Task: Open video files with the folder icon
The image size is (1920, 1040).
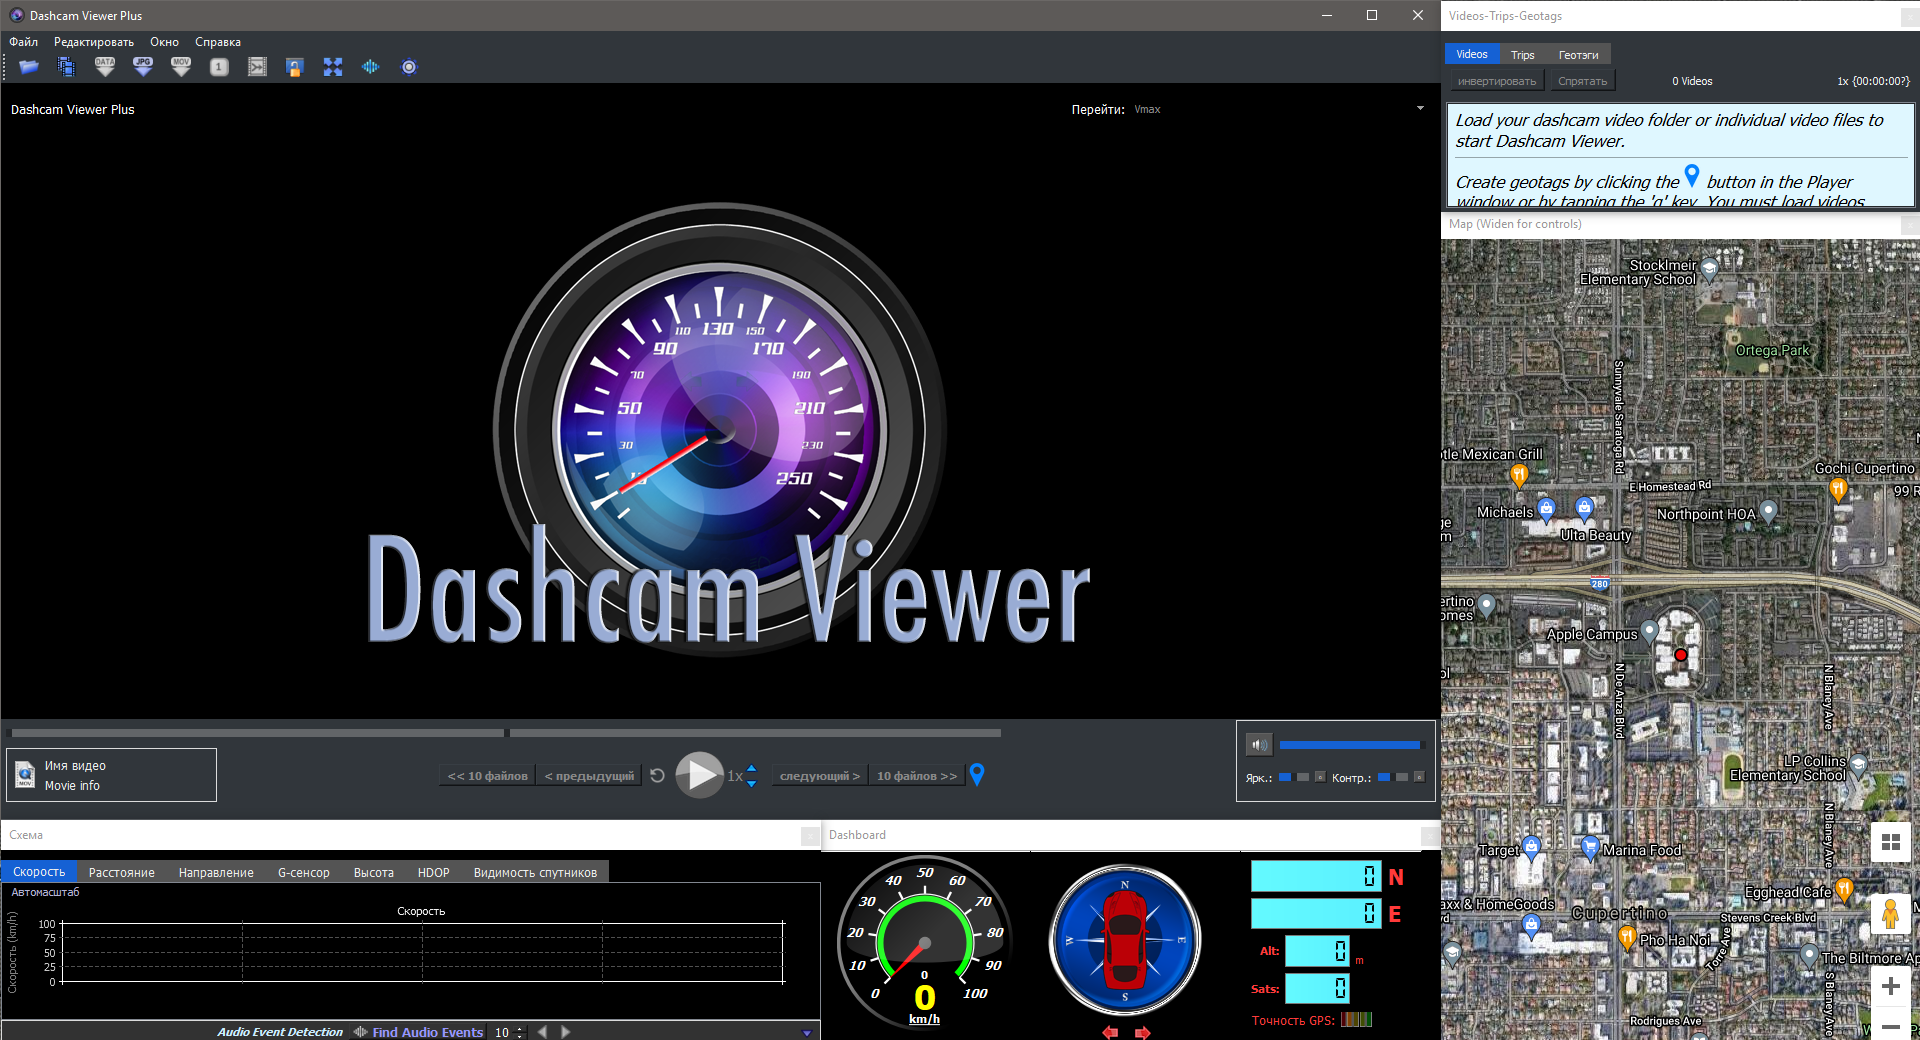Action: point(29,67)
